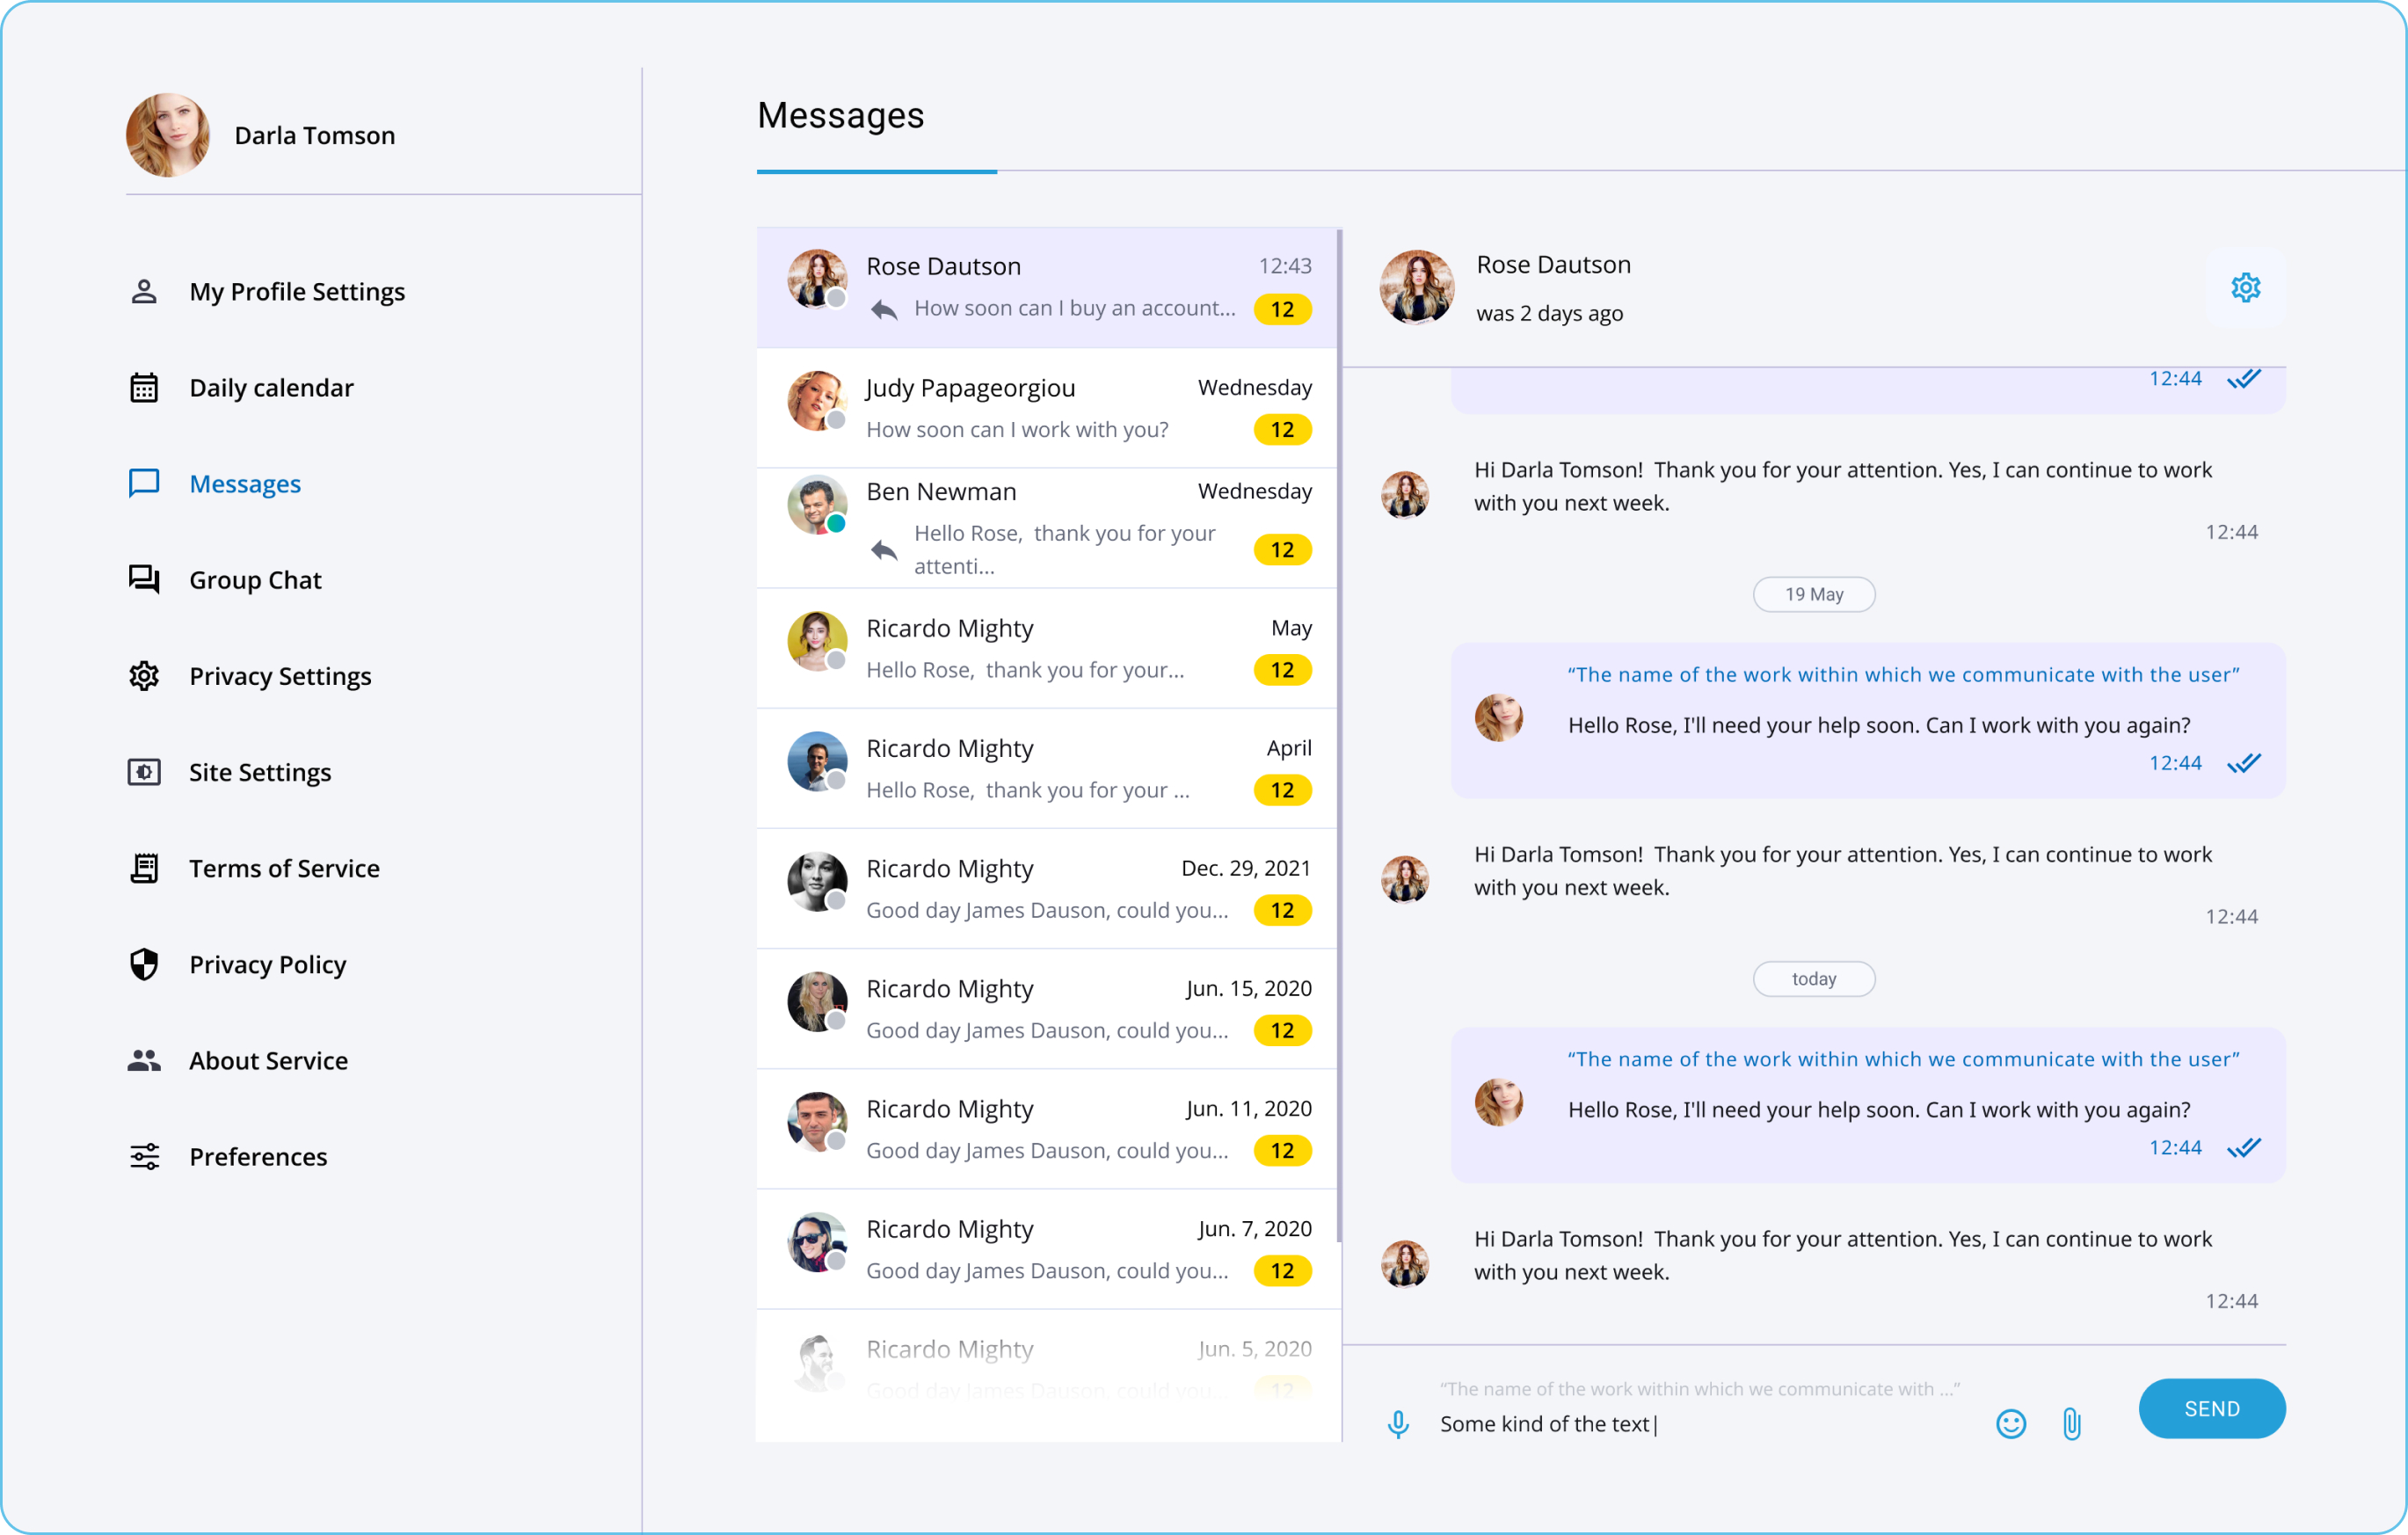Click the paperclip attachment icon
2408x1535 pixels.
tap(2071, 1424)
